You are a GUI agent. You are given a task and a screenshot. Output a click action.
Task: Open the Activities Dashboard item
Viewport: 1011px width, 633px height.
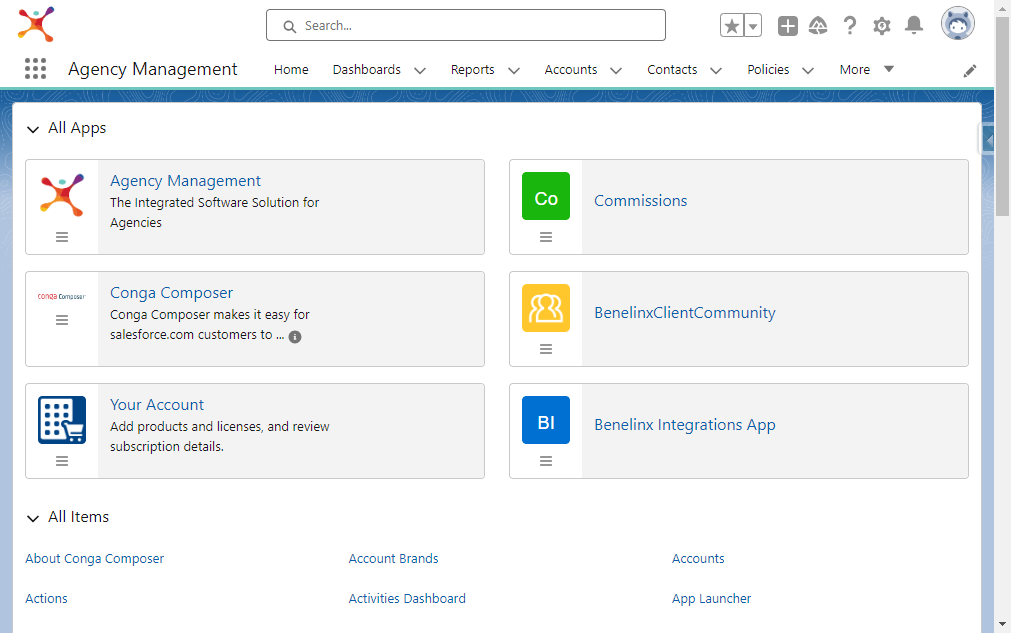[407, 599]
